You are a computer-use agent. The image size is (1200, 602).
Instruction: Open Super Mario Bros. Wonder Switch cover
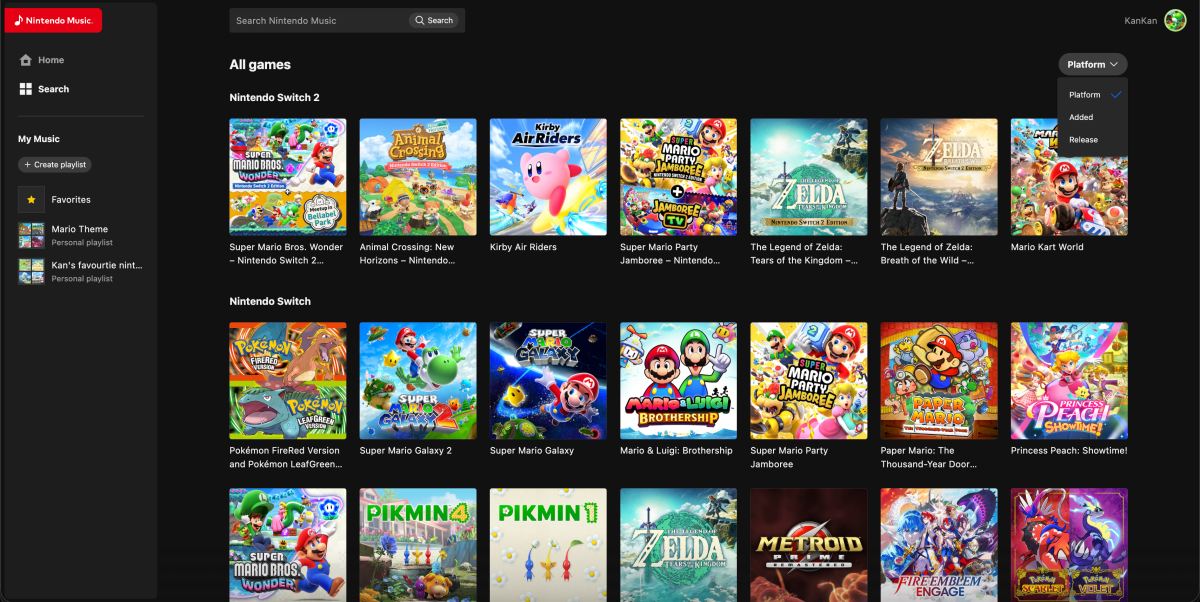288,545
